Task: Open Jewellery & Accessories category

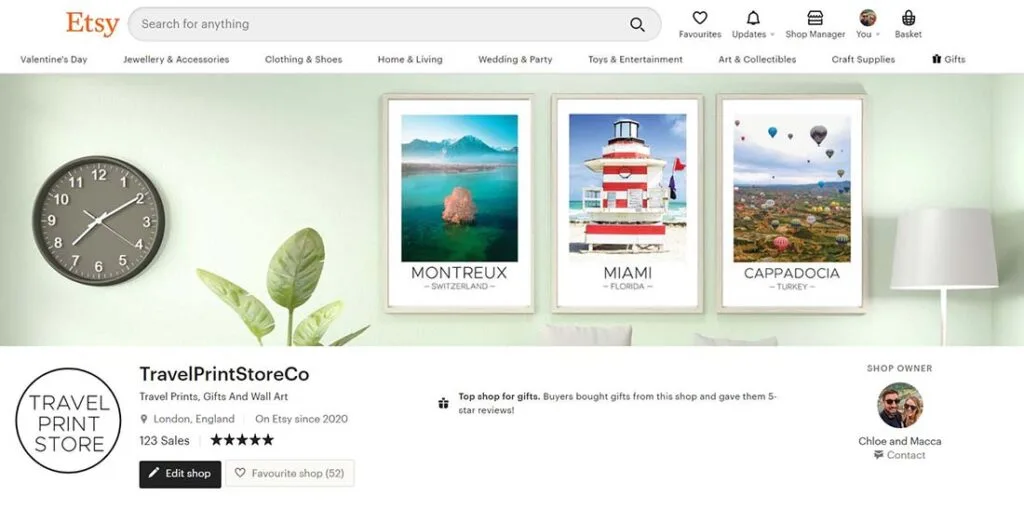Action: (176, 59)
